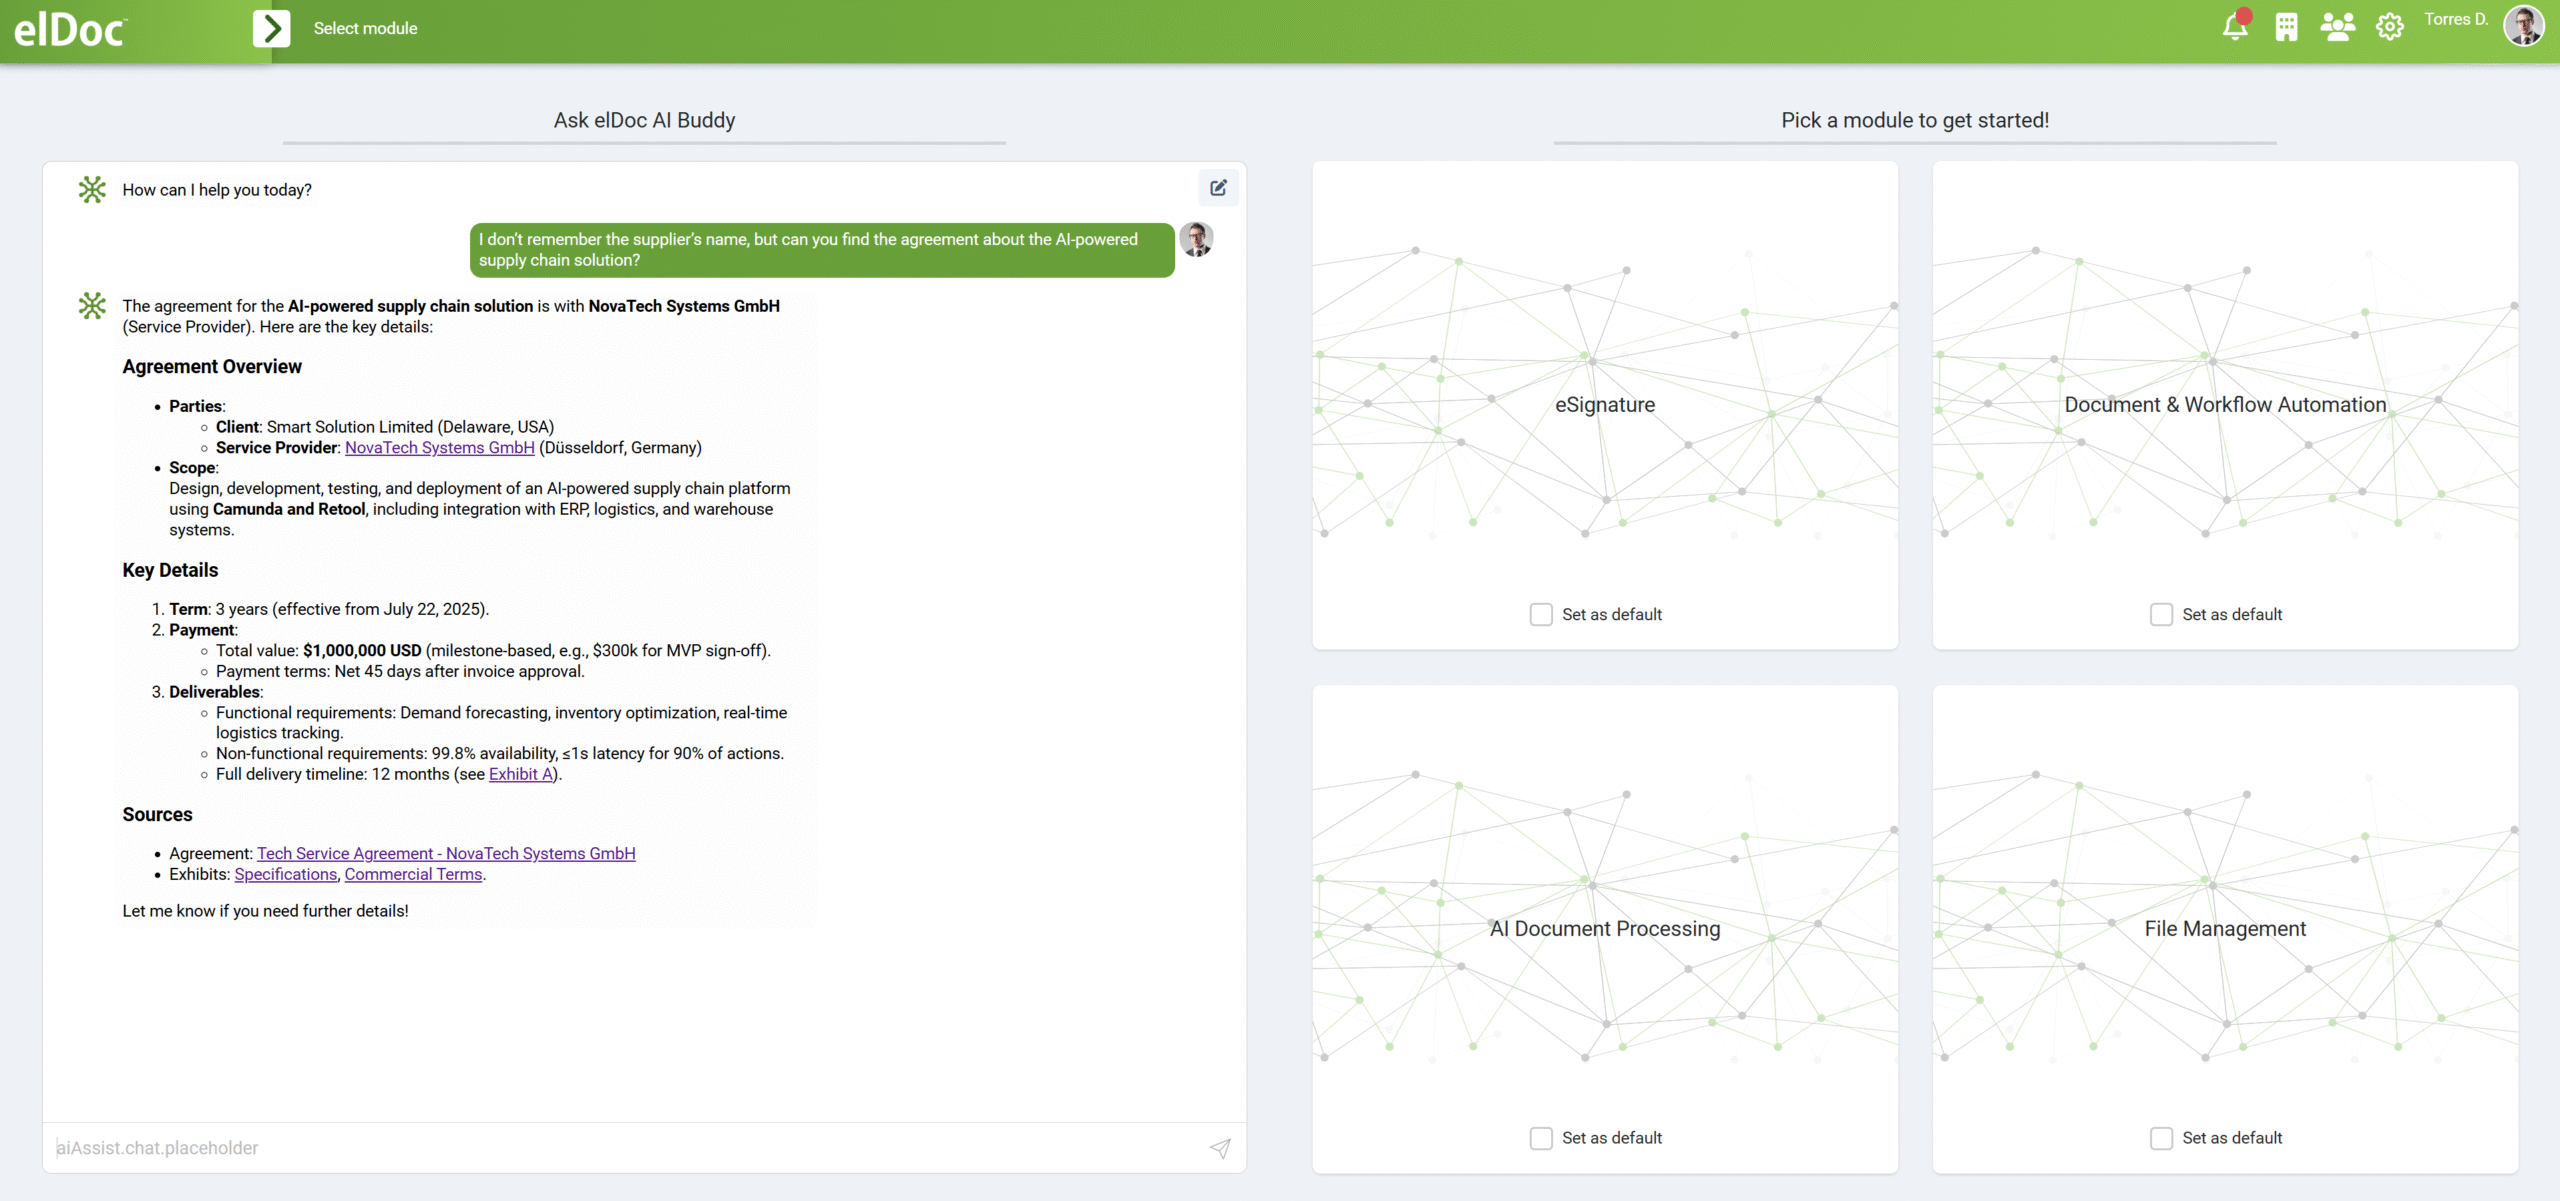Click the chat message input field
This screenshot has width=2560, height=1201.
coord(620,1148)
